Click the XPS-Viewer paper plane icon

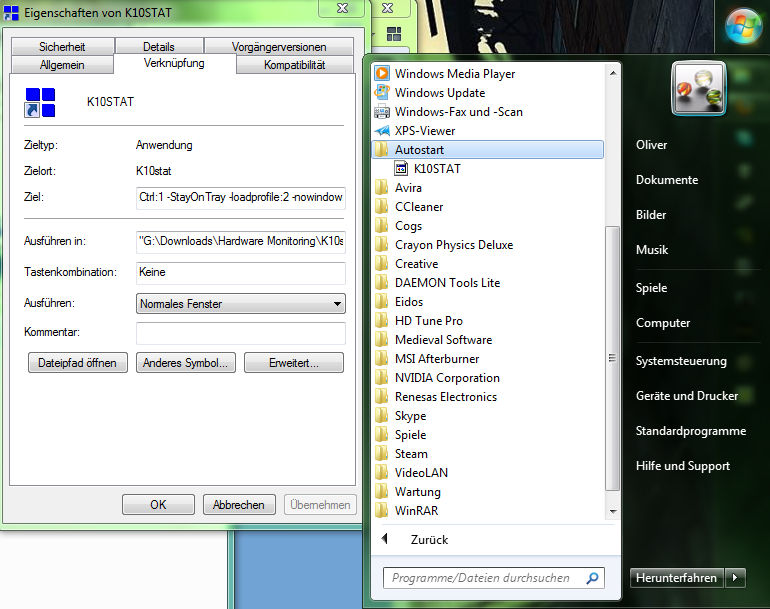(382, 131)
